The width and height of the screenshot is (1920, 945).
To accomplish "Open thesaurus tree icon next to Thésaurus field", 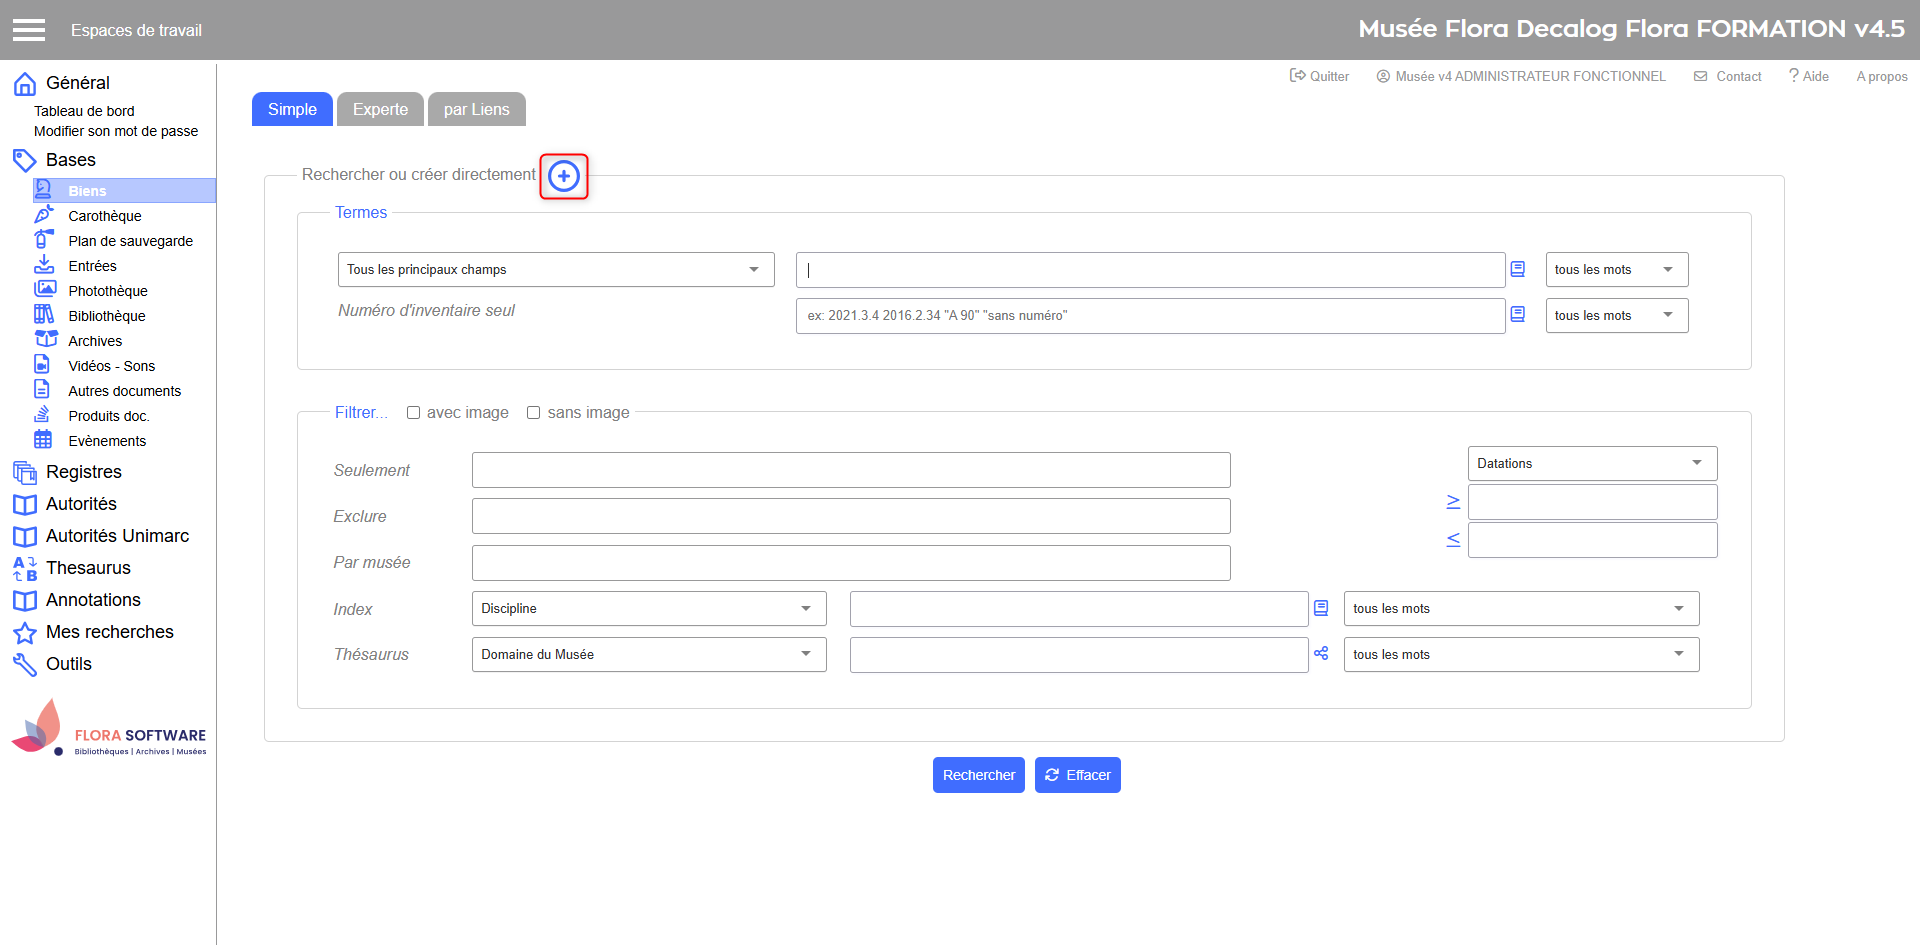I will pos(1321,654).
